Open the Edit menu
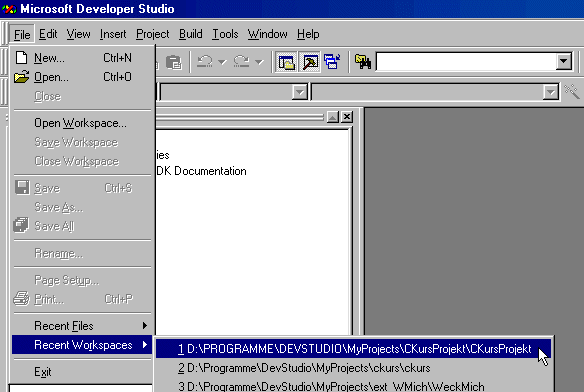Image resolution: width=584 pixels, height=392 pixels. [48, 34]
